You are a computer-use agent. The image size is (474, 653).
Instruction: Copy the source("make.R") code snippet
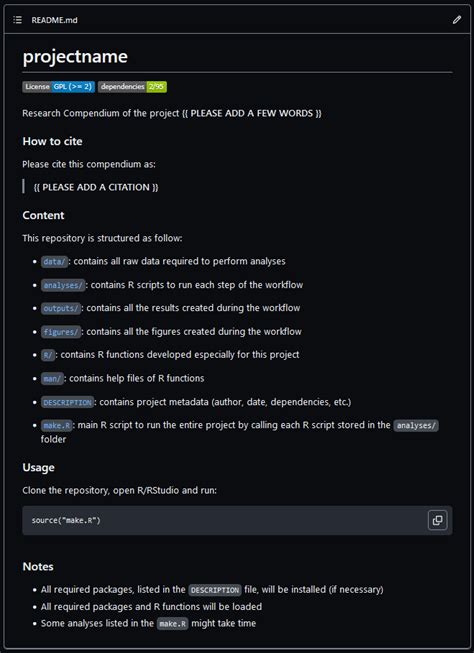click(437, 520)
